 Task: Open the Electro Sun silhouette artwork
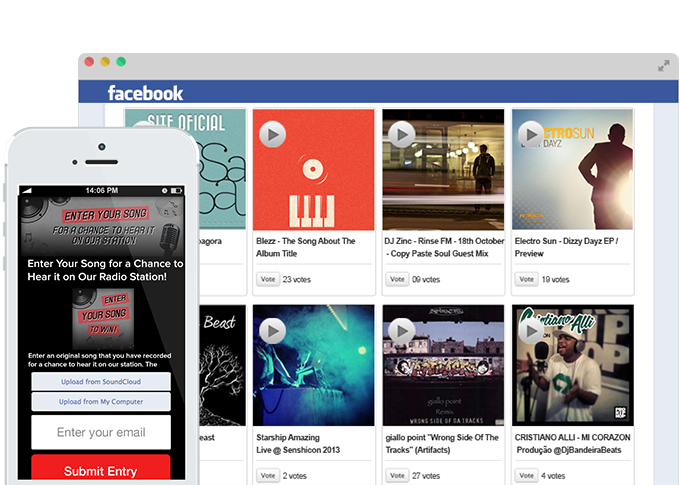pos(572,169)
